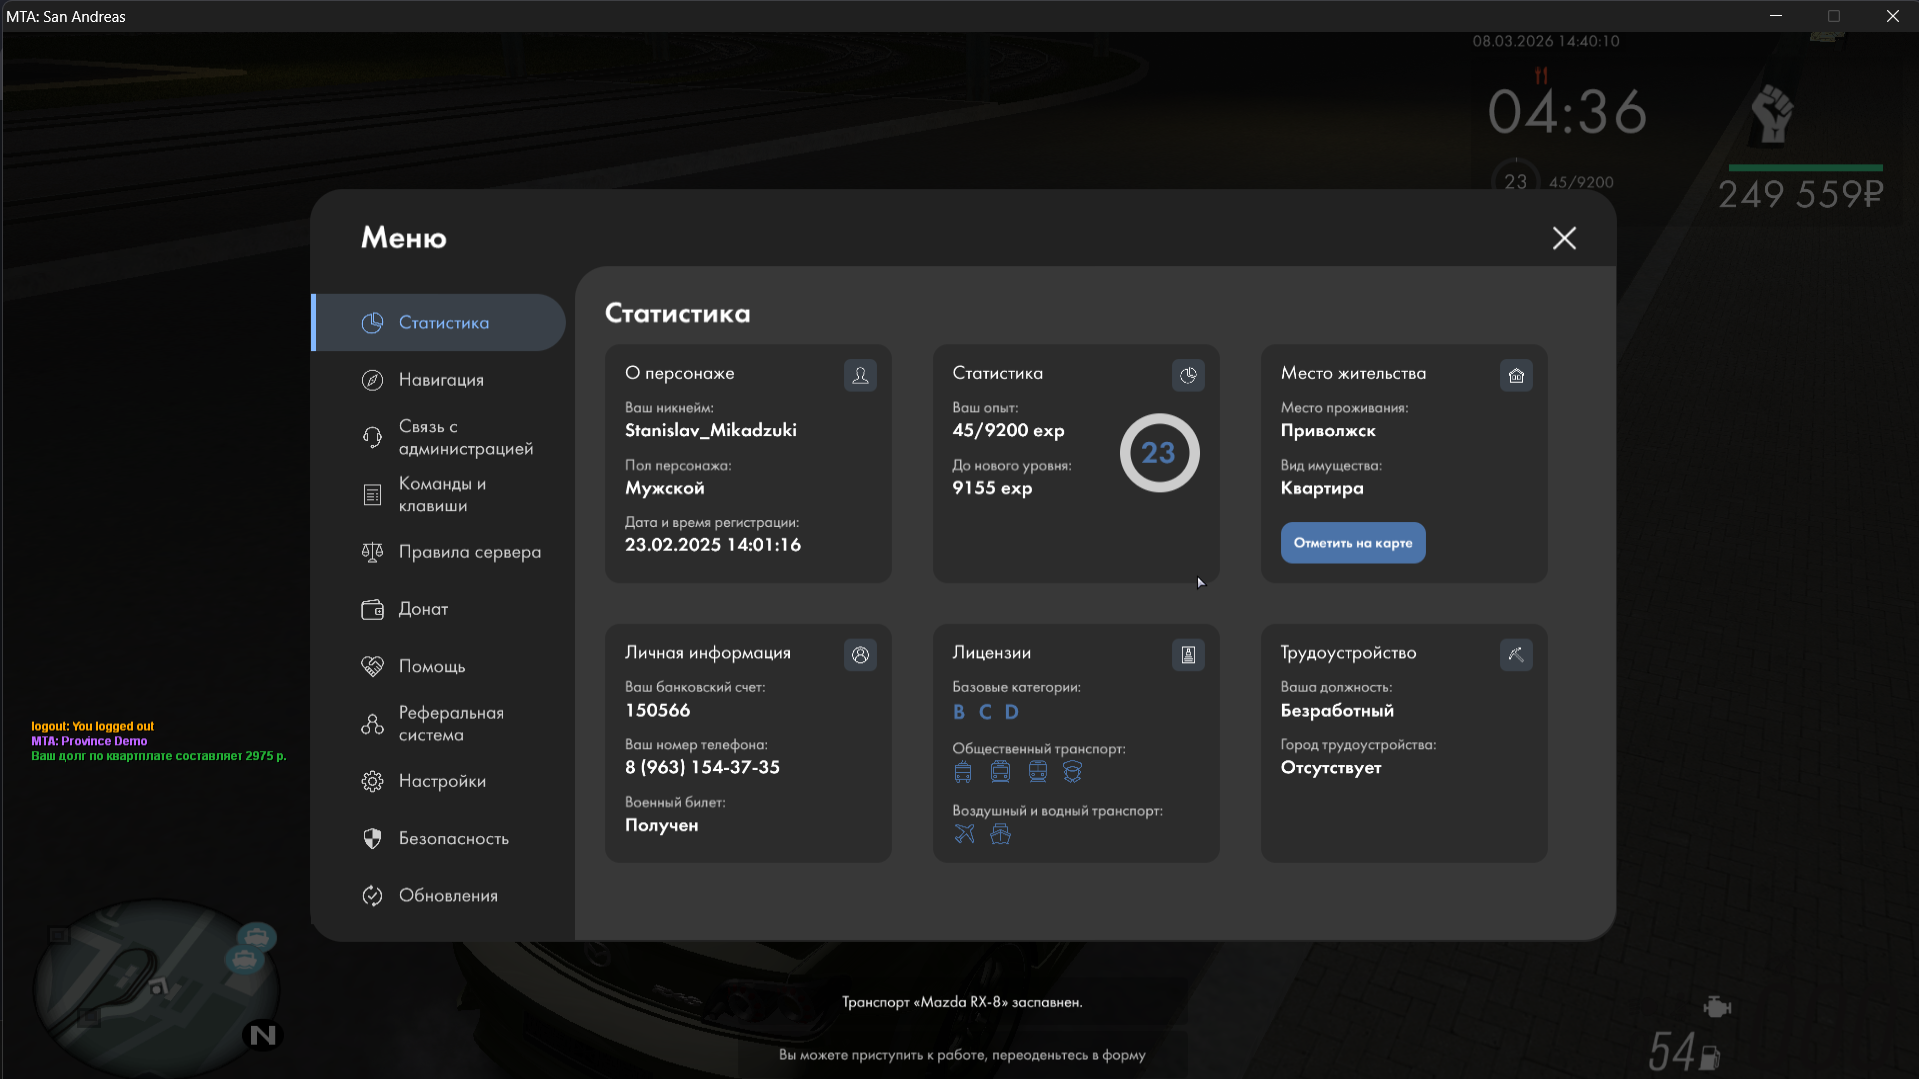Screen dimensions: 1919x1079
Task: Open the Навигация menu section
Action: pyautogui.click(x=440, y=380)
